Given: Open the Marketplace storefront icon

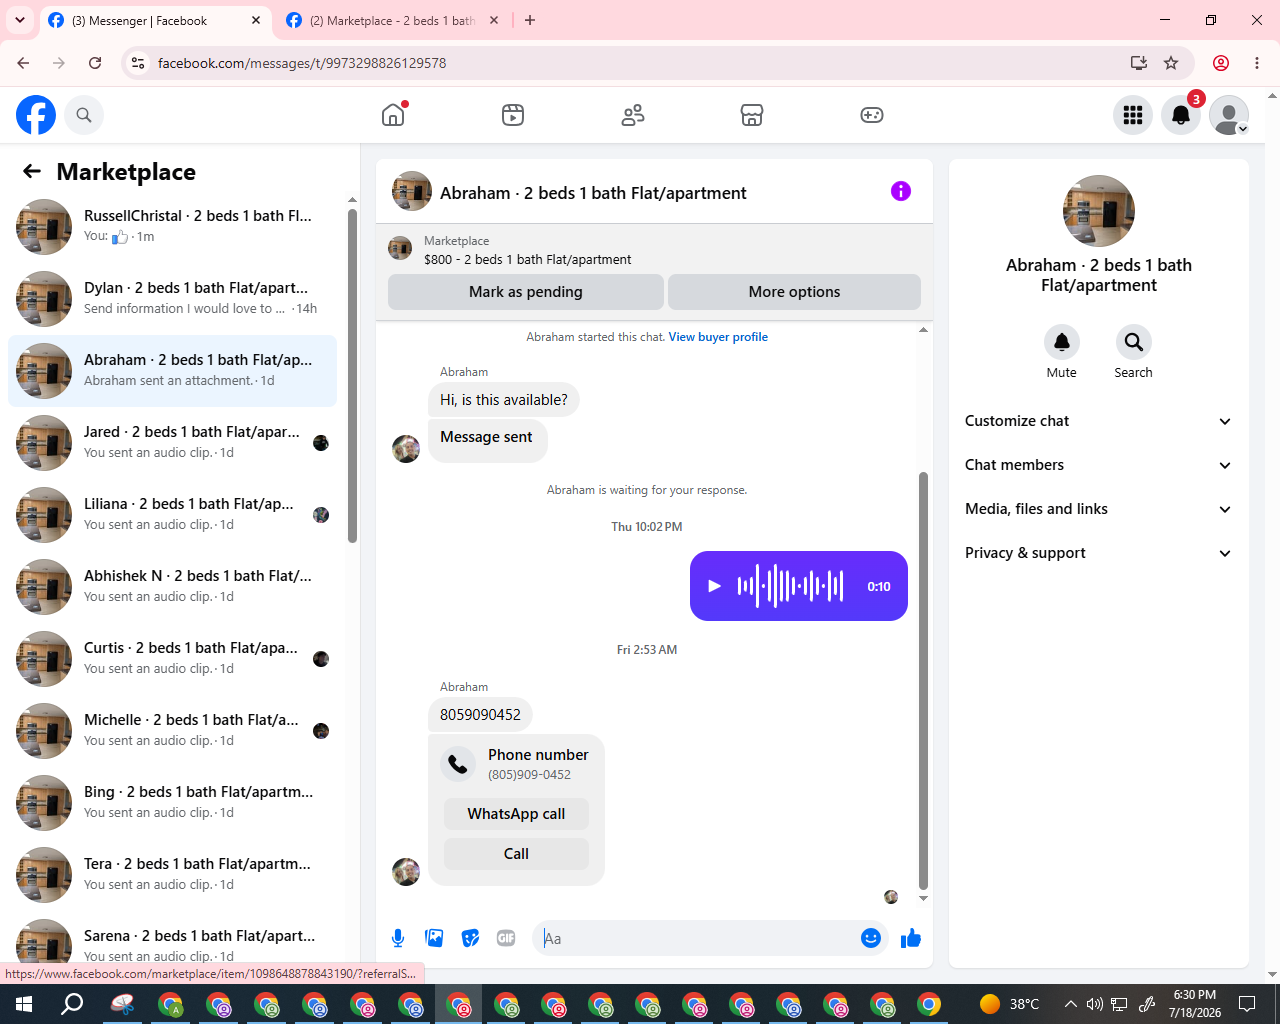Looking at the screenshot, I should 752,115.
